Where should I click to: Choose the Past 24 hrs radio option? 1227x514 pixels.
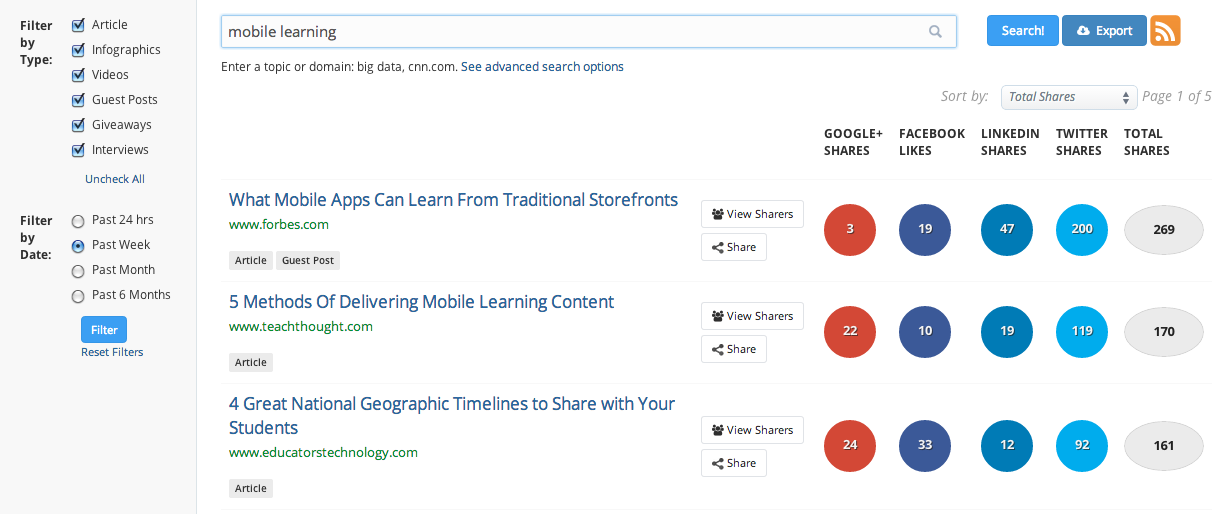click(x=78, y=221)
